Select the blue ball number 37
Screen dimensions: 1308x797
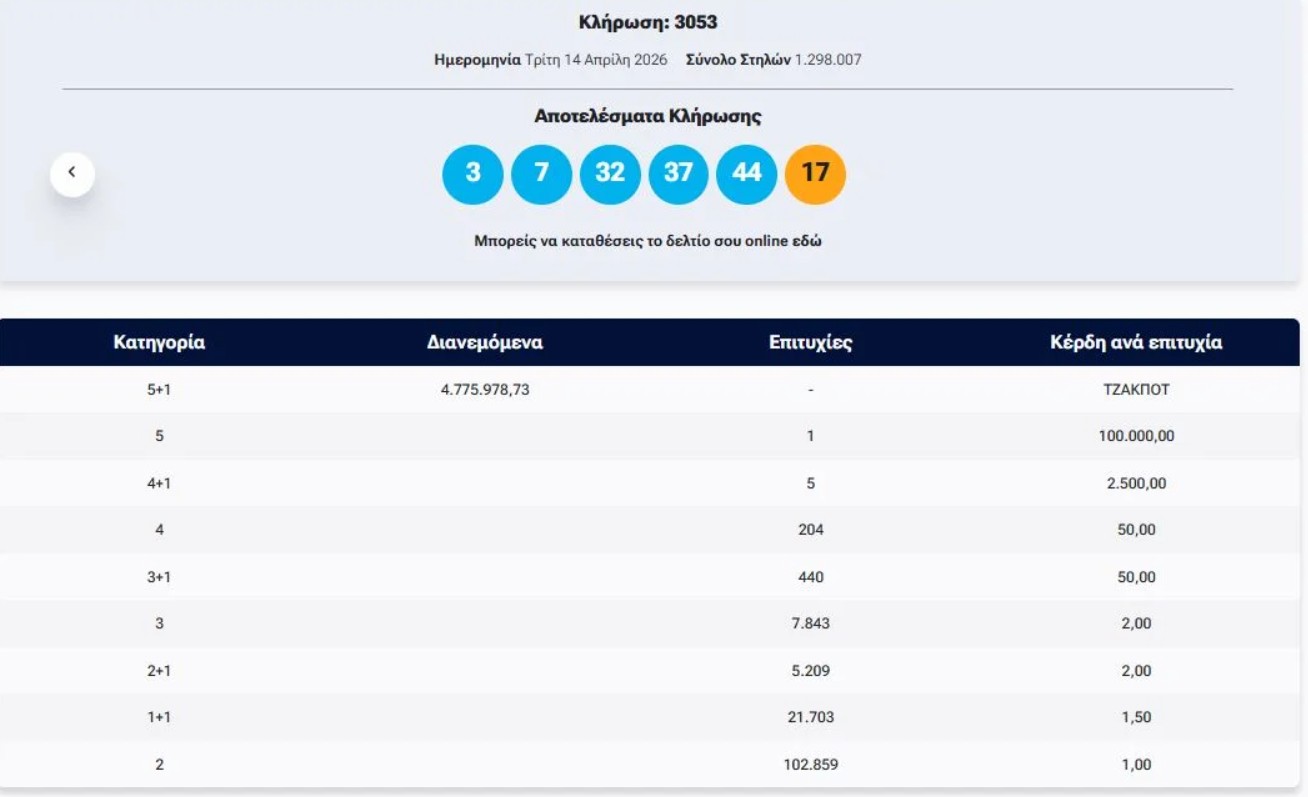[x=678, y=174]
